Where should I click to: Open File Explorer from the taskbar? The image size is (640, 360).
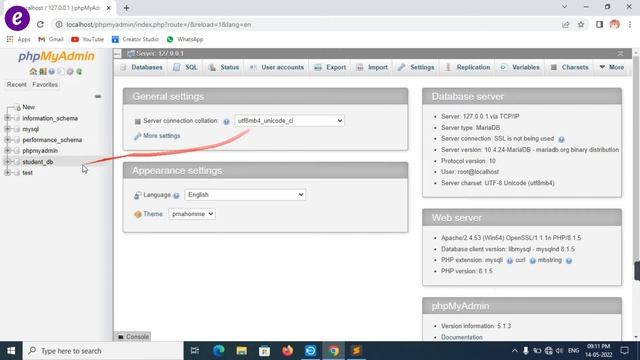pyautogui.click(x=242, y=351)
